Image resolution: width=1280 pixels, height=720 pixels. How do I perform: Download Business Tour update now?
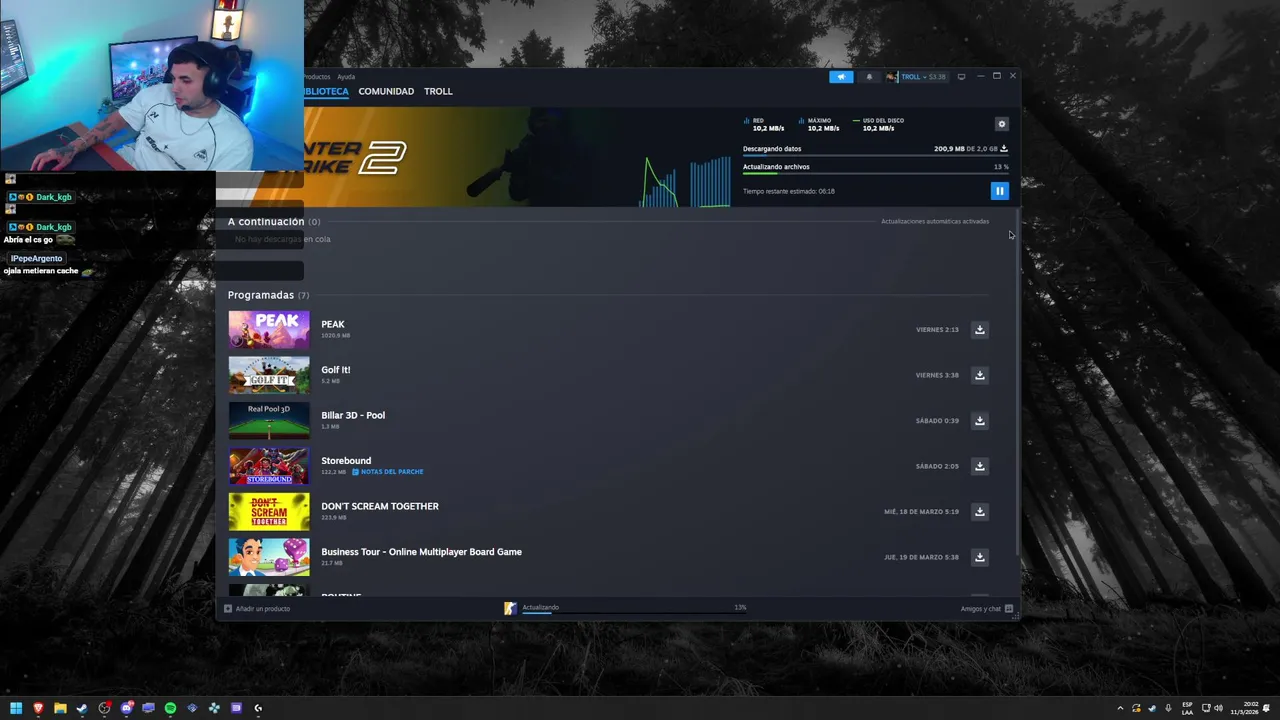click(980, 557)
